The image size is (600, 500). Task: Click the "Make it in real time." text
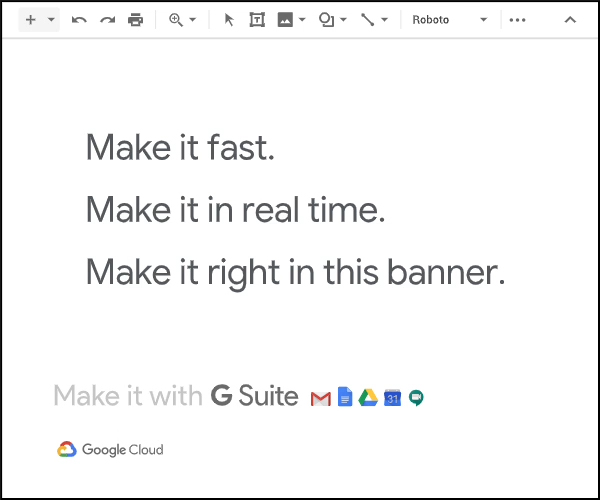[x=235, y=211]
